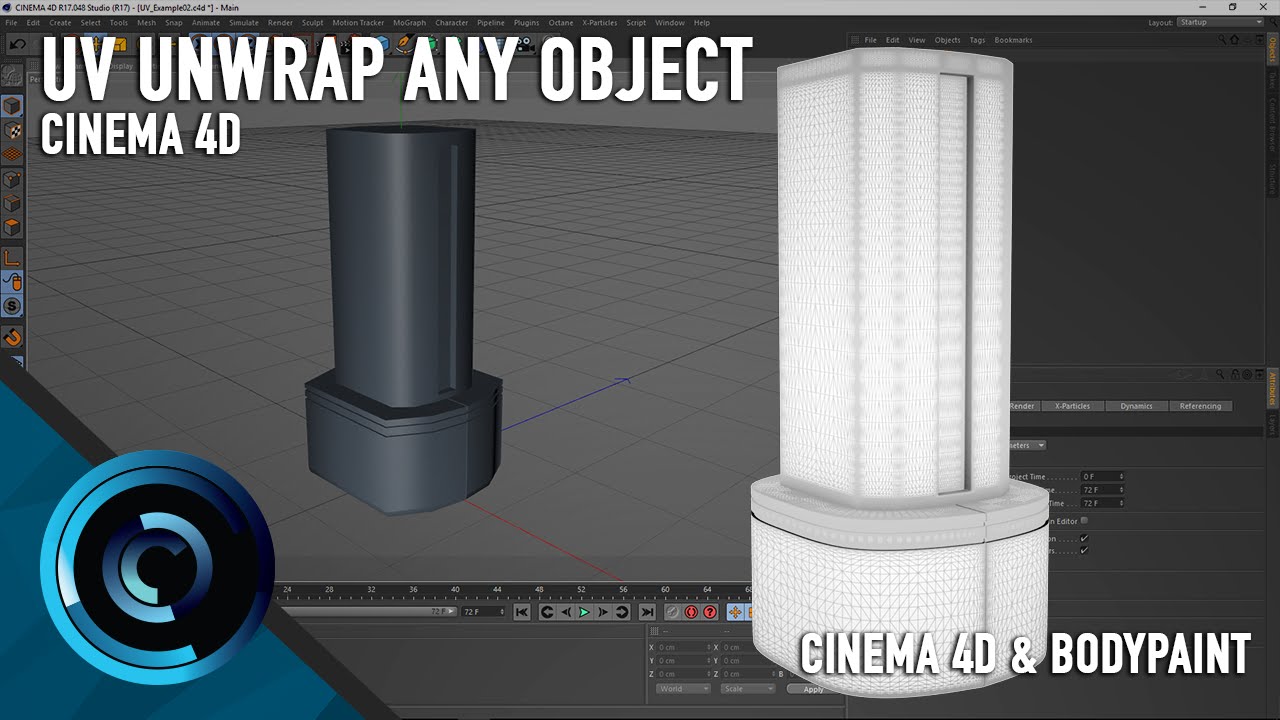Activate the Workplane mode icon

(x=12, y=155)
